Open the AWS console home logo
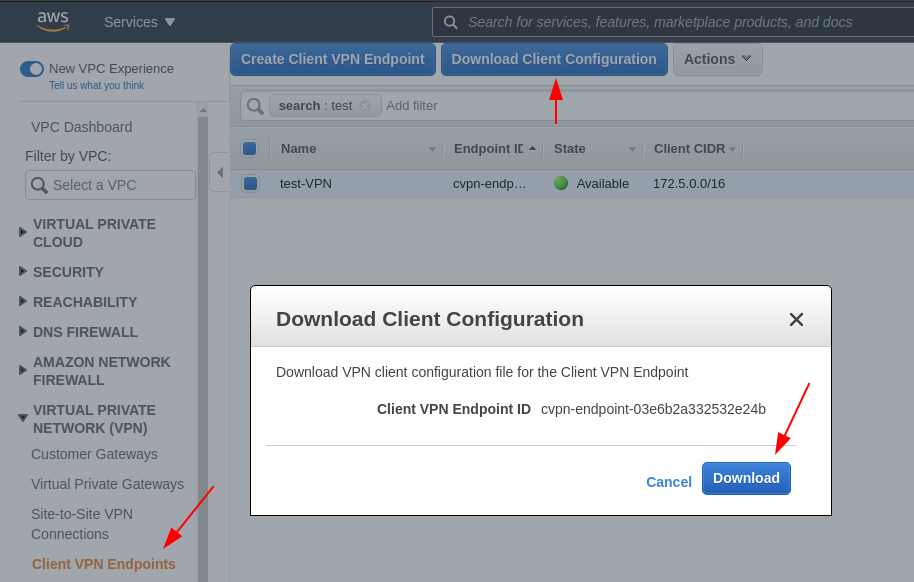The height and width of the screenshot is (582, 914). [53, 21]
